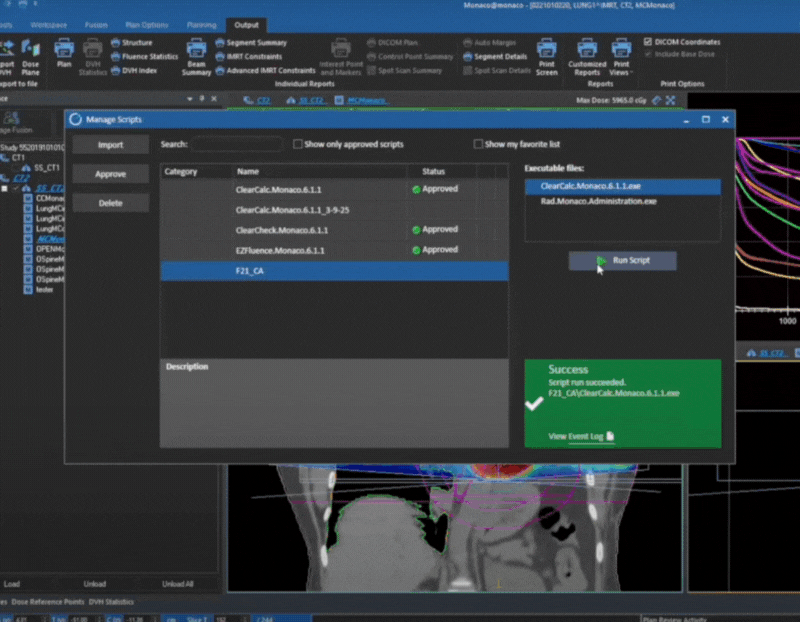Switch to the Fusion ribbon tab
Screen dimensions: 800x622
[96, 25]
